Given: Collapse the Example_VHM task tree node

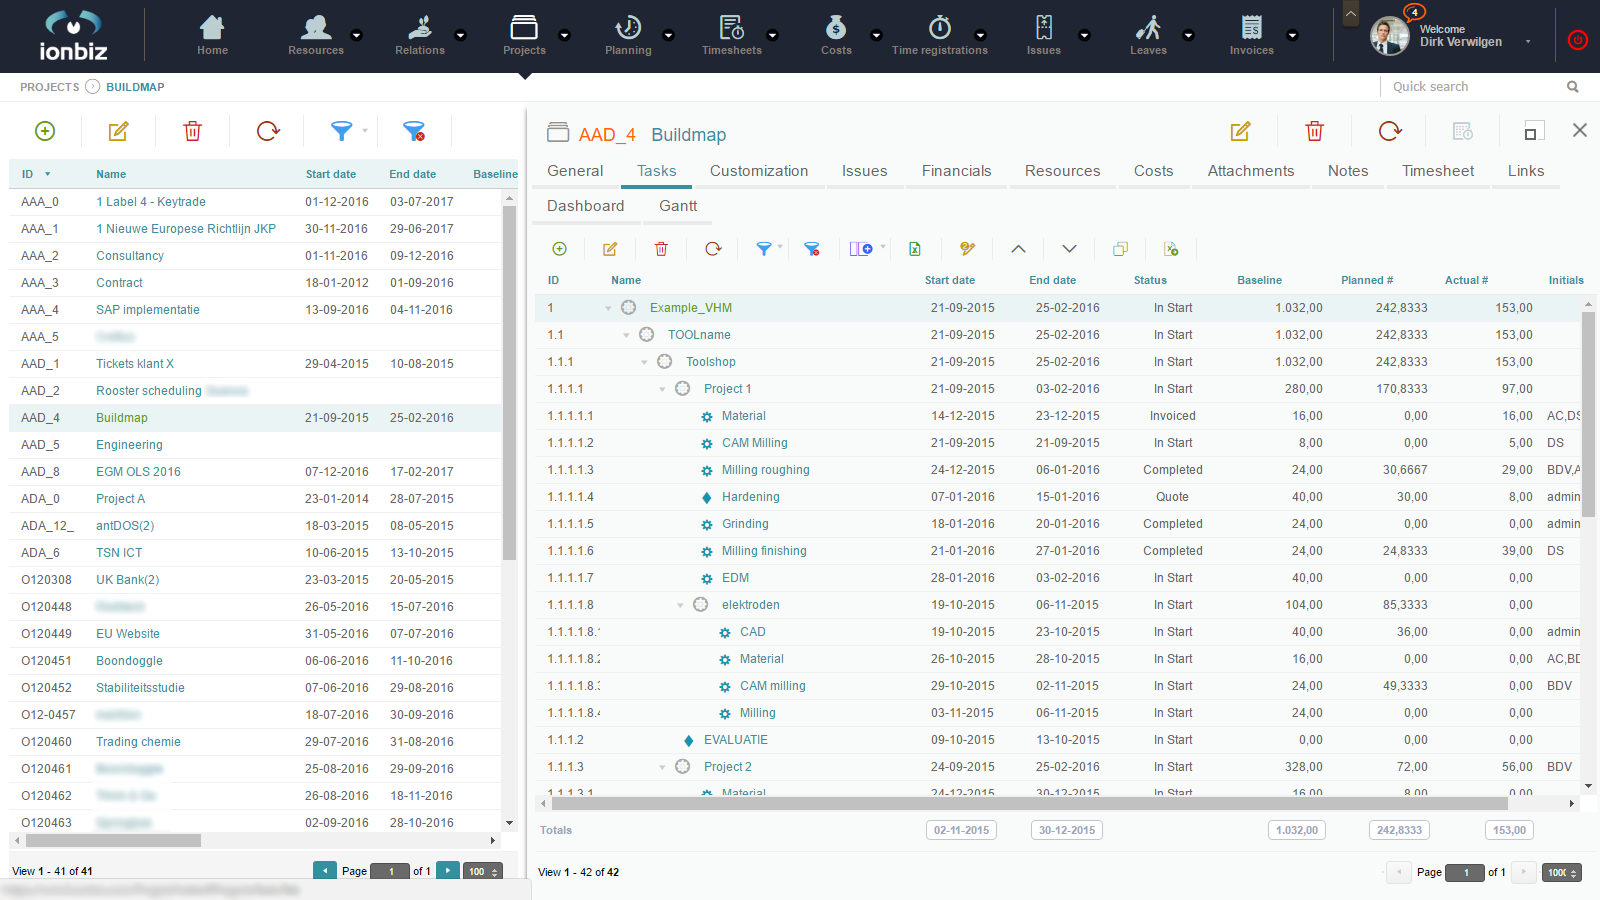Looking at the screenshot, I should click(x=608, y=308).
